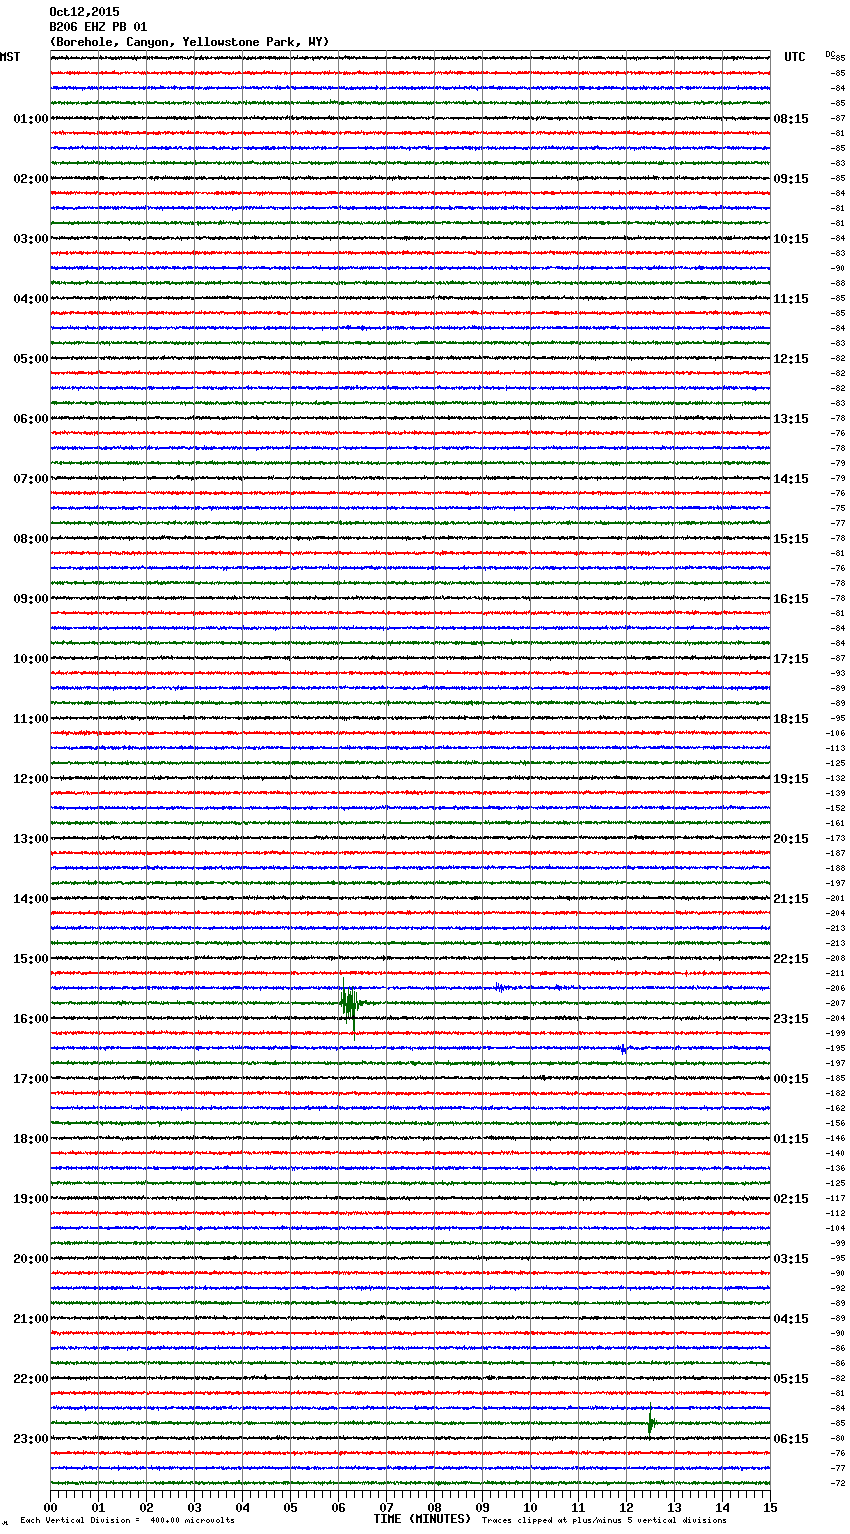Click the large green seismic event near 15:45
The height and width of the screenshot is (1534, 850).
[350, 1003]
